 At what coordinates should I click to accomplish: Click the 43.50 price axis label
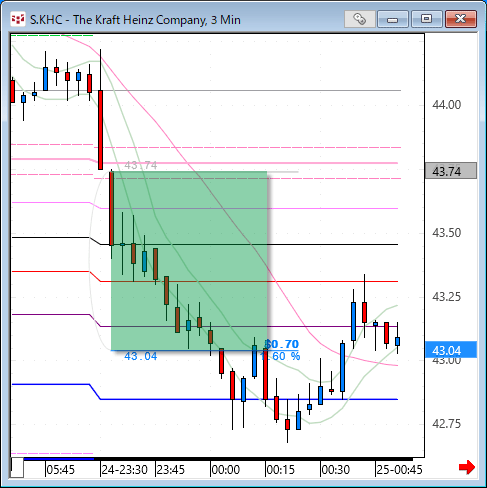coord(447,233)
